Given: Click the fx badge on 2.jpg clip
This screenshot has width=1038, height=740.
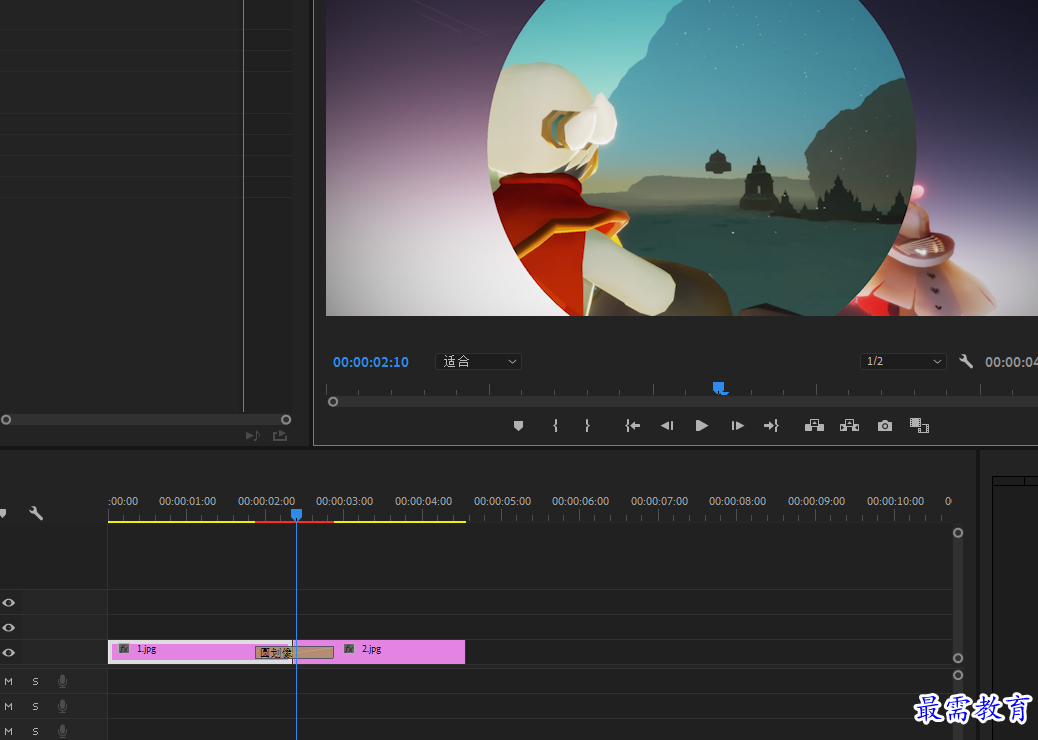Looking at the screenshot, I should point(349,649).
